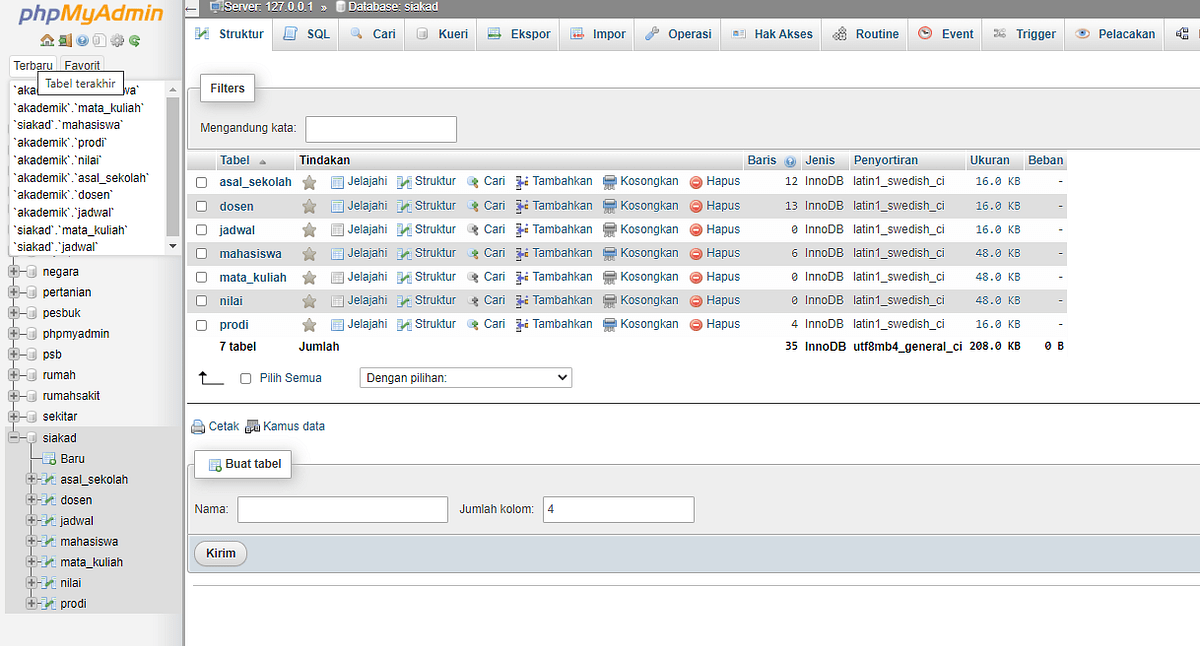The width and height of the screenshot is (1200, 646).
Task: Click the Kamus data link
Action: (x=294, y=426)
